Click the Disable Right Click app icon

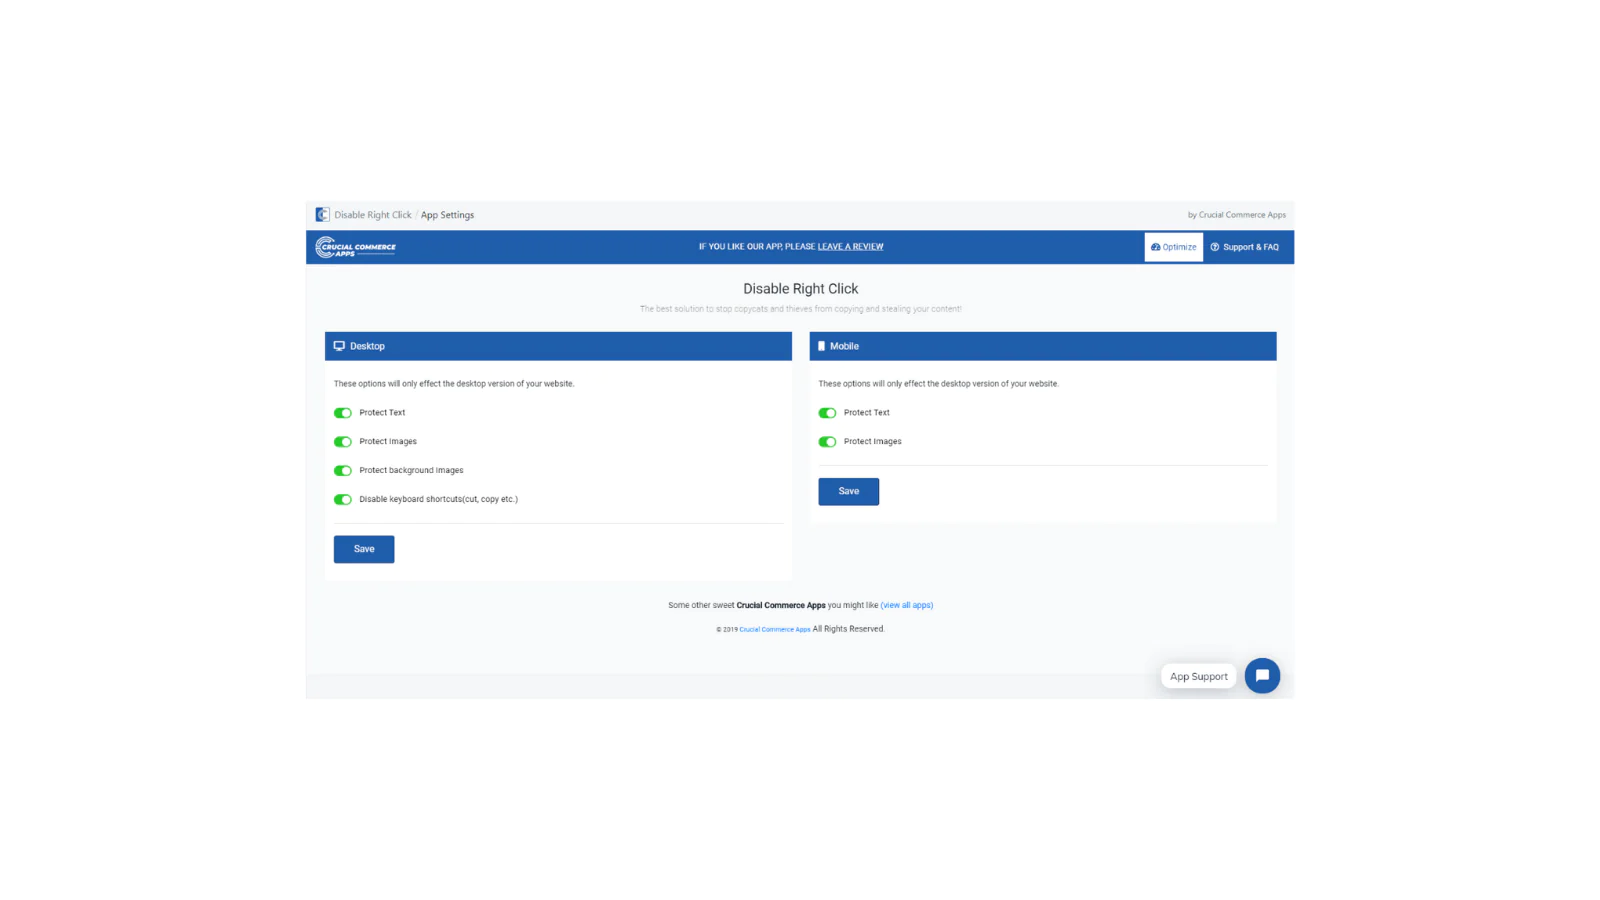pos(322,215)
